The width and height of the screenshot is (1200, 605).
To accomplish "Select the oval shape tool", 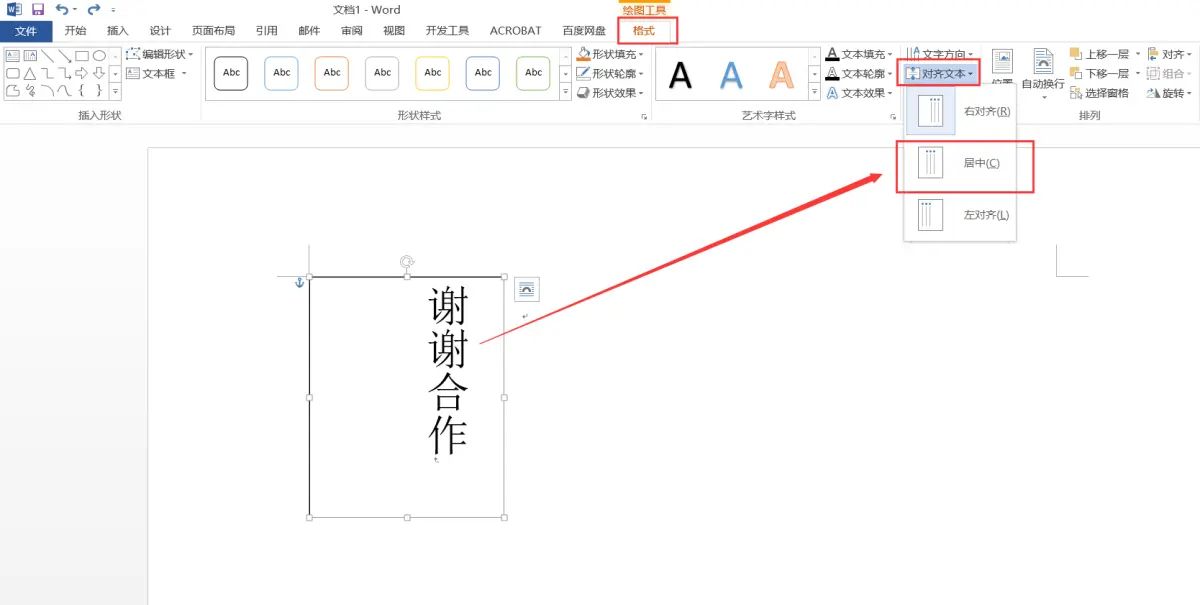I will [x=100, y=56].
